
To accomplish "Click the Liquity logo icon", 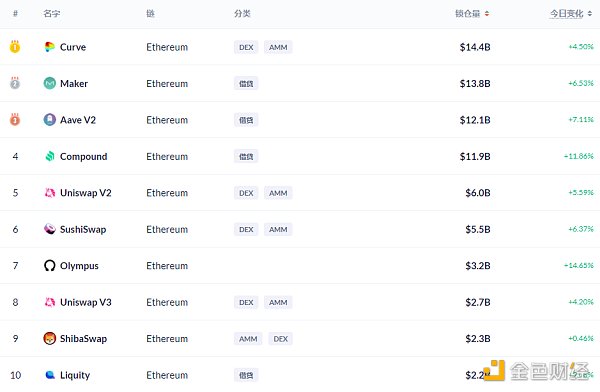I will [x=50, y=375].
